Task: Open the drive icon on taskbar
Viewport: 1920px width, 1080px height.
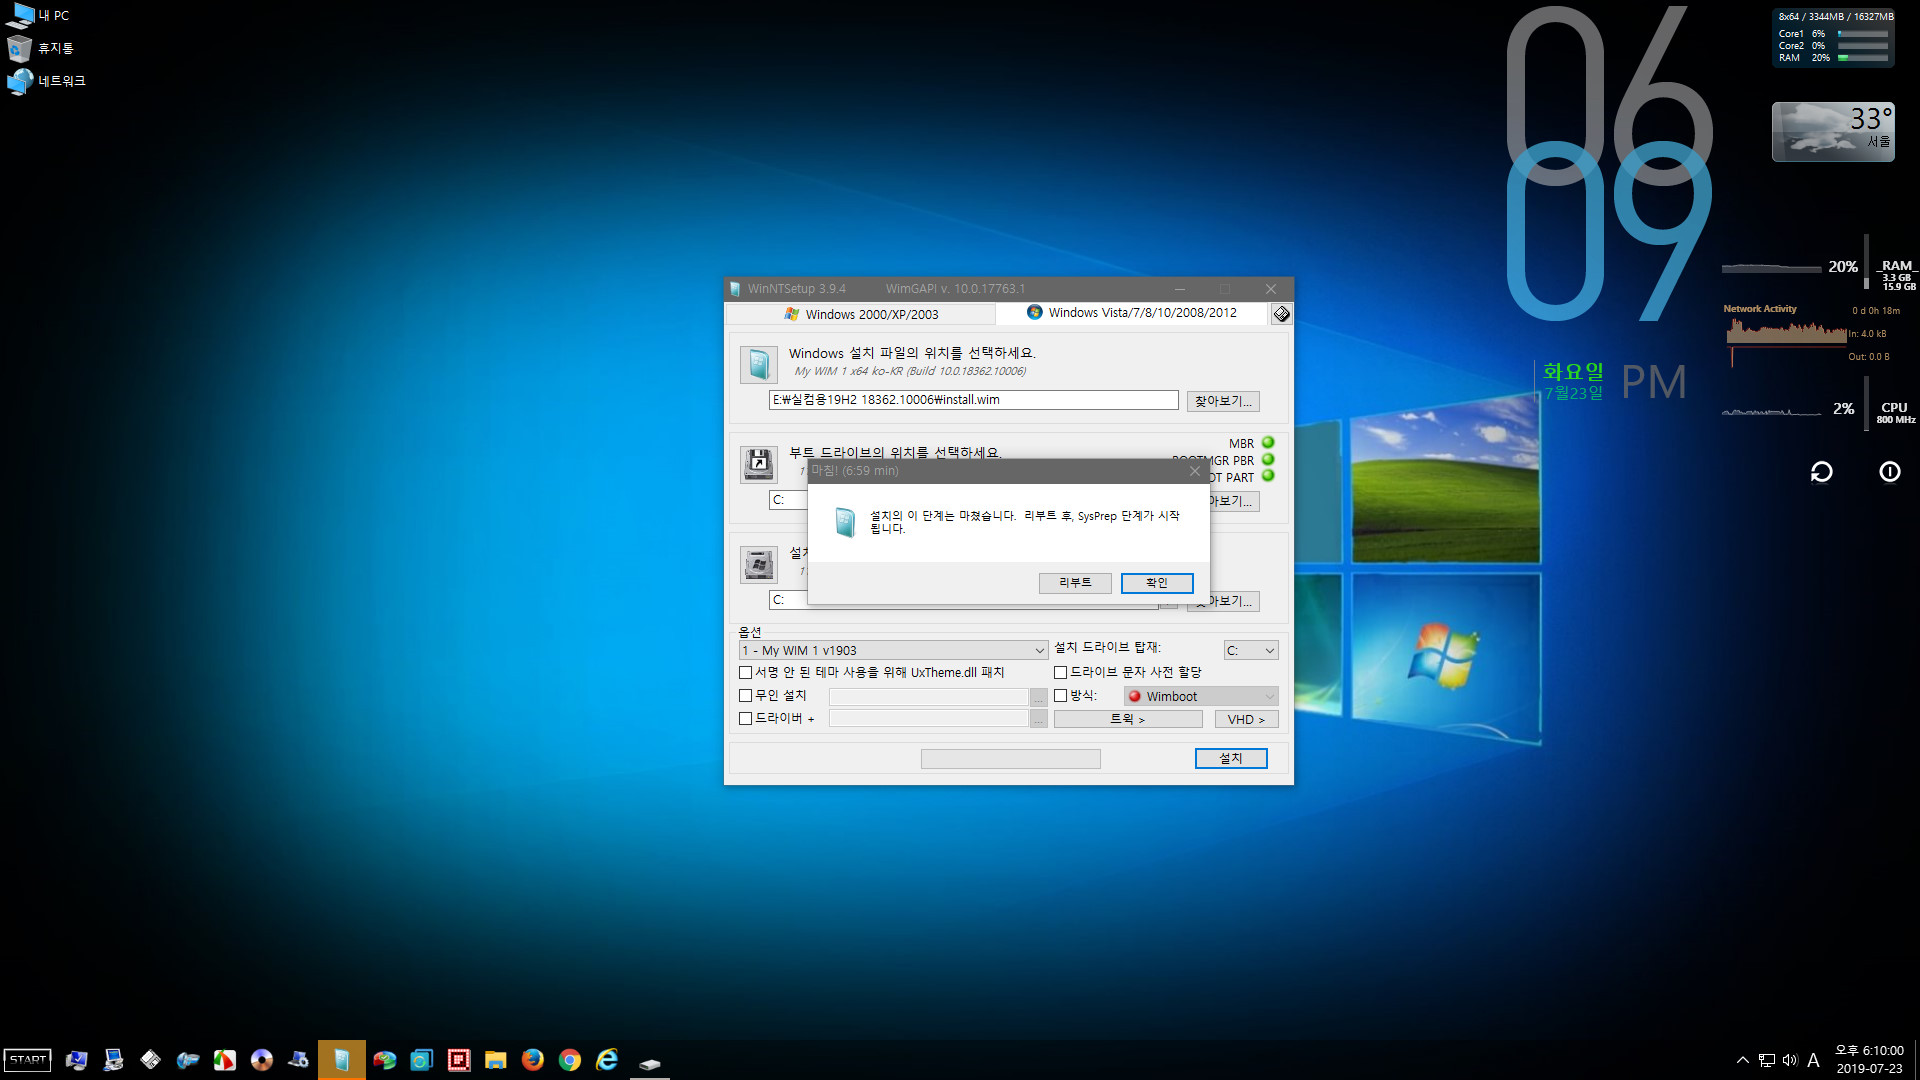Action: click(x=650, y=1062)
